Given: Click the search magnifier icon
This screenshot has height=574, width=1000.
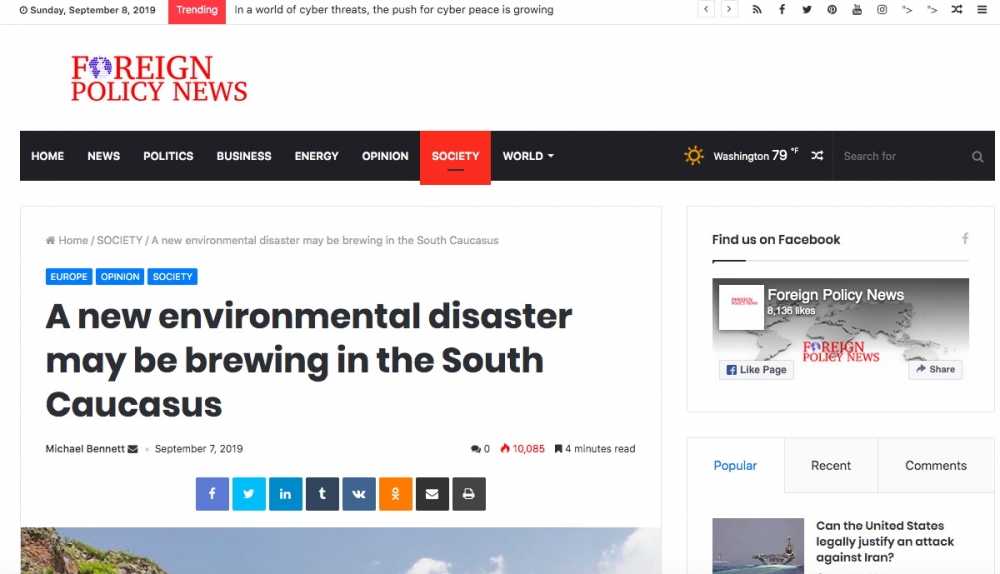Looking at the screenshot, I should [x=977, y=157].
